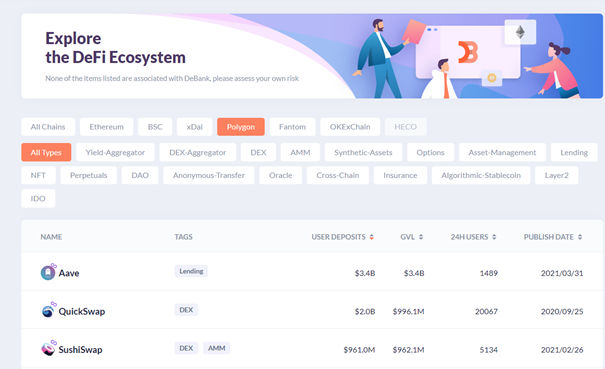Filter by Fantom chain
Viewport: 605px width, 369px height.
click(292, 127)
